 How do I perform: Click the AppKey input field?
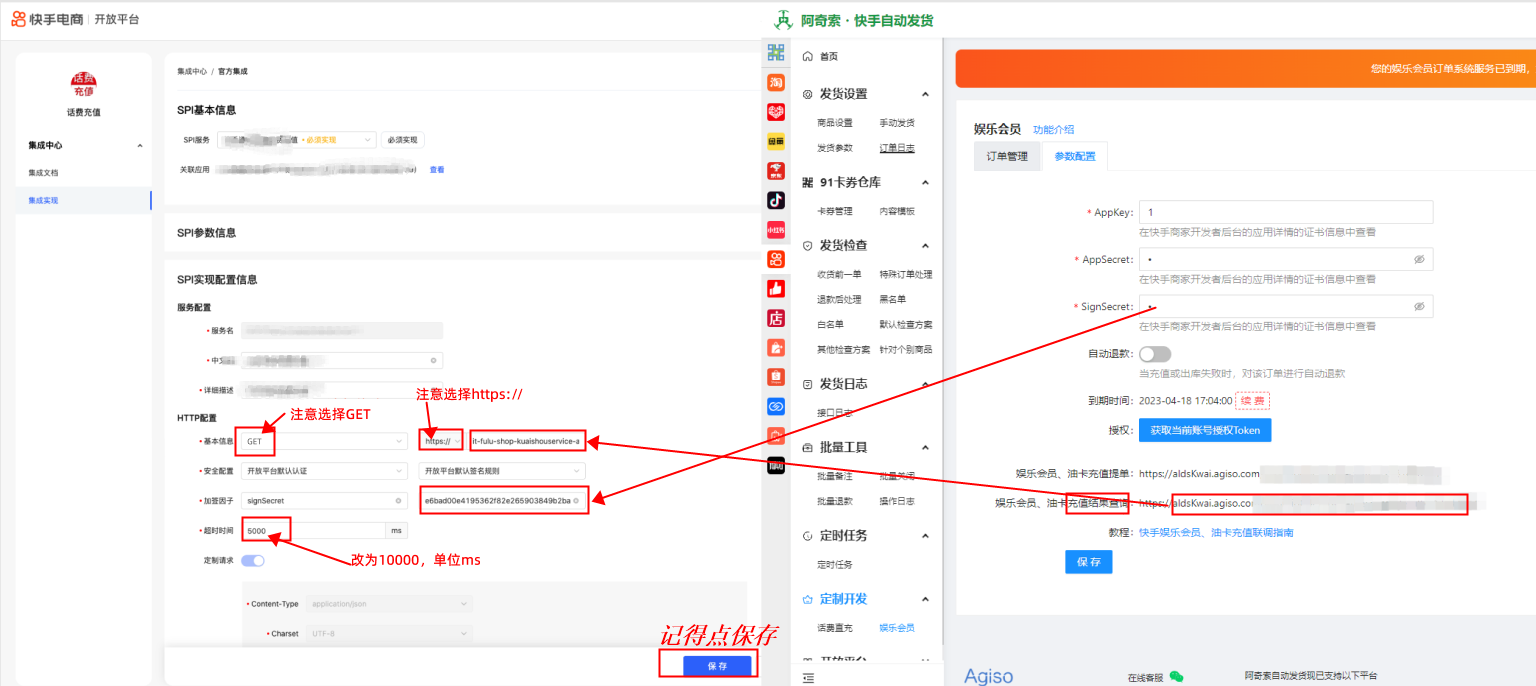click(x=1286, y=212)
